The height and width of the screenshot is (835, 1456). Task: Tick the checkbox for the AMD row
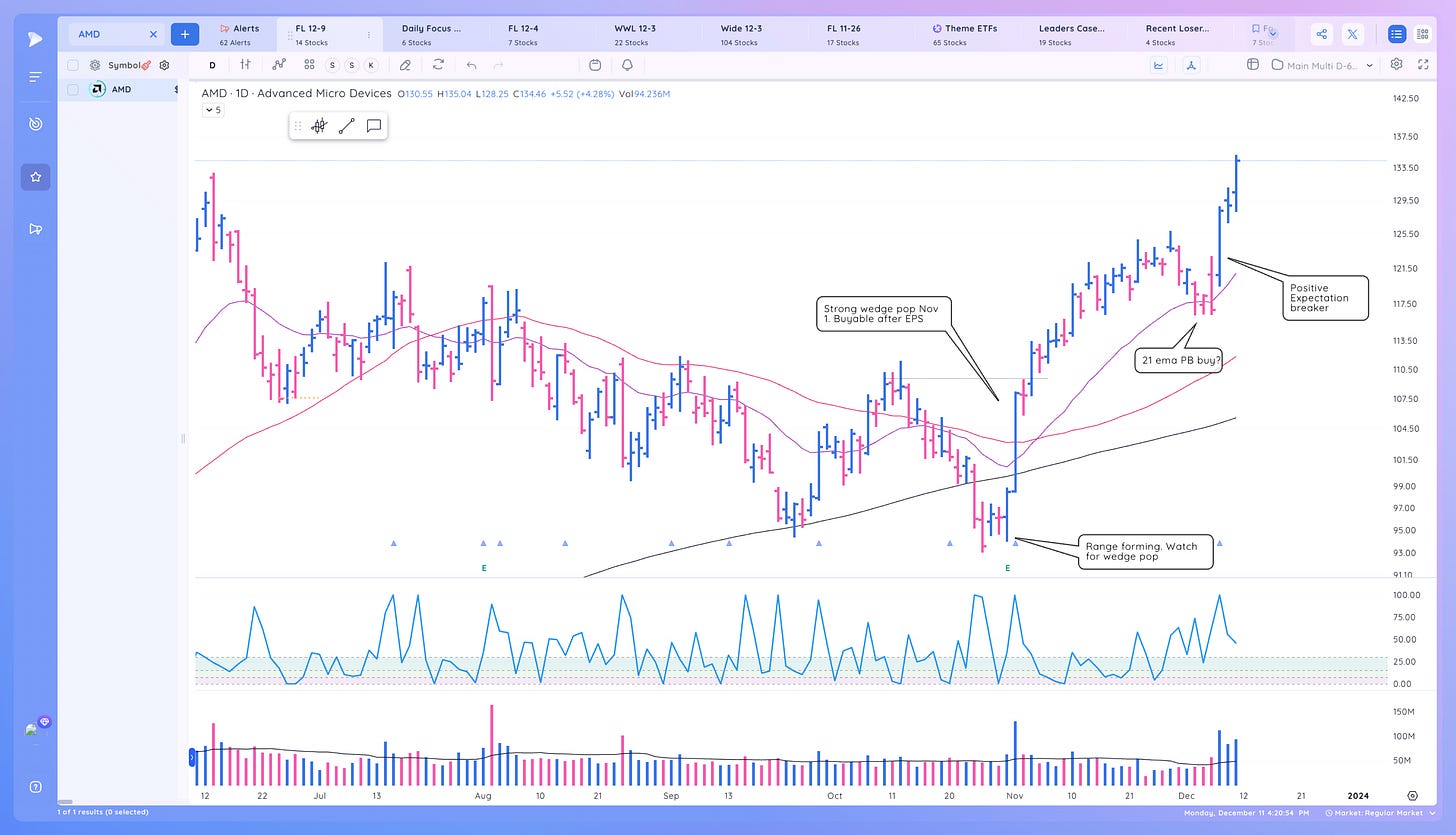tap(73, 89)
